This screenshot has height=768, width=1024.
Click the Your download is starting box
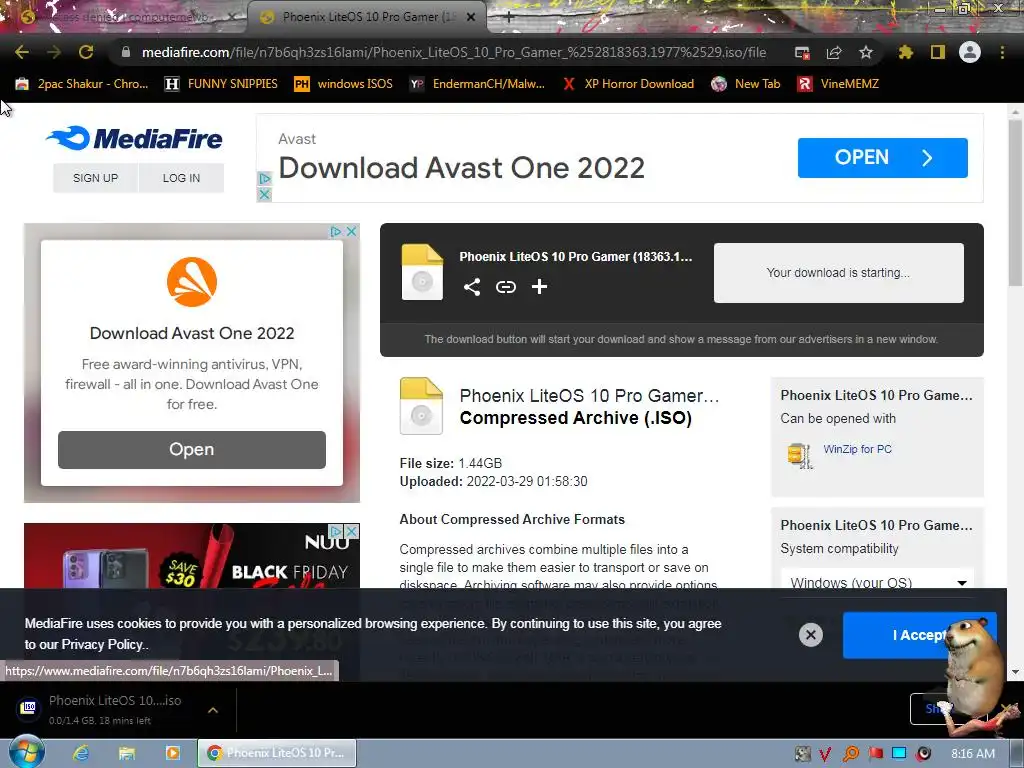838,272
